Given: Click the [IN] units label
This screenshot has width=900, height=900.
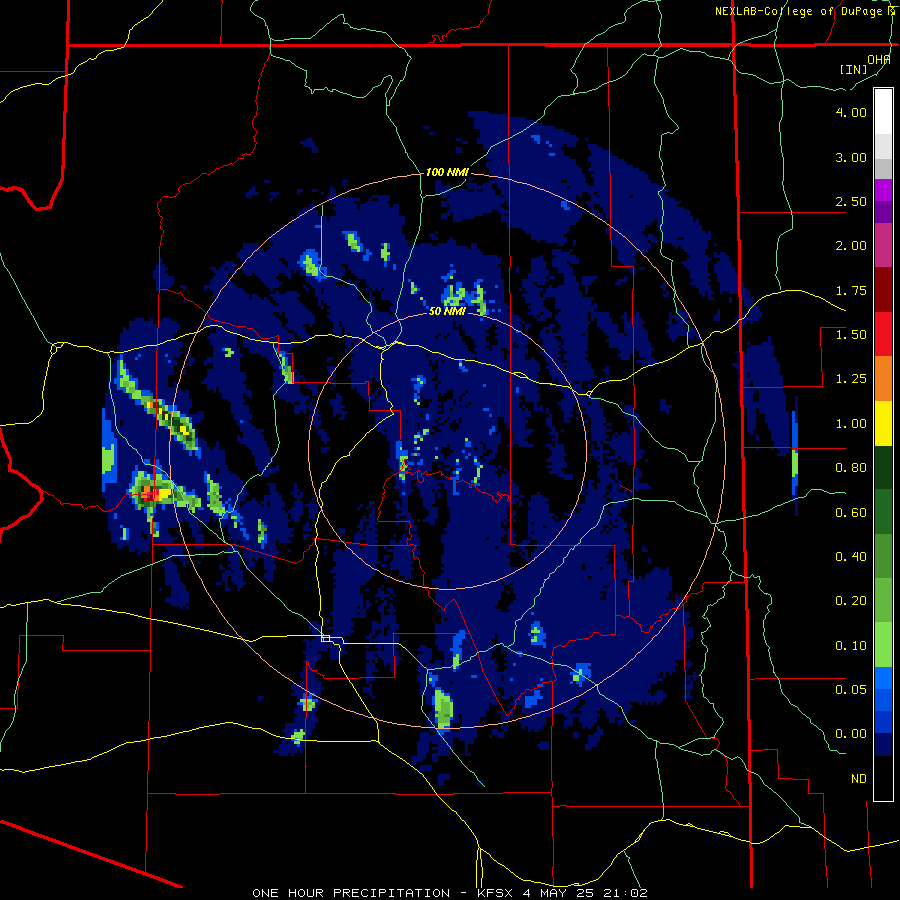Looking at the screenshot, I should coord(853,69).
